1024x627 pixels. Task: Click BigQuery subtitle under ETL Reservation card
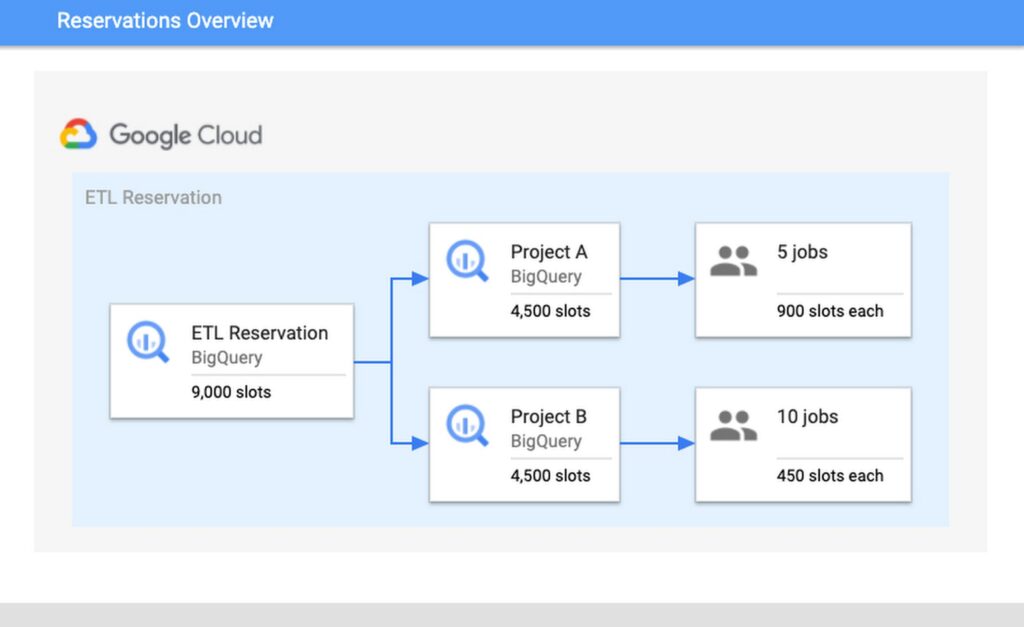[227, 358]
